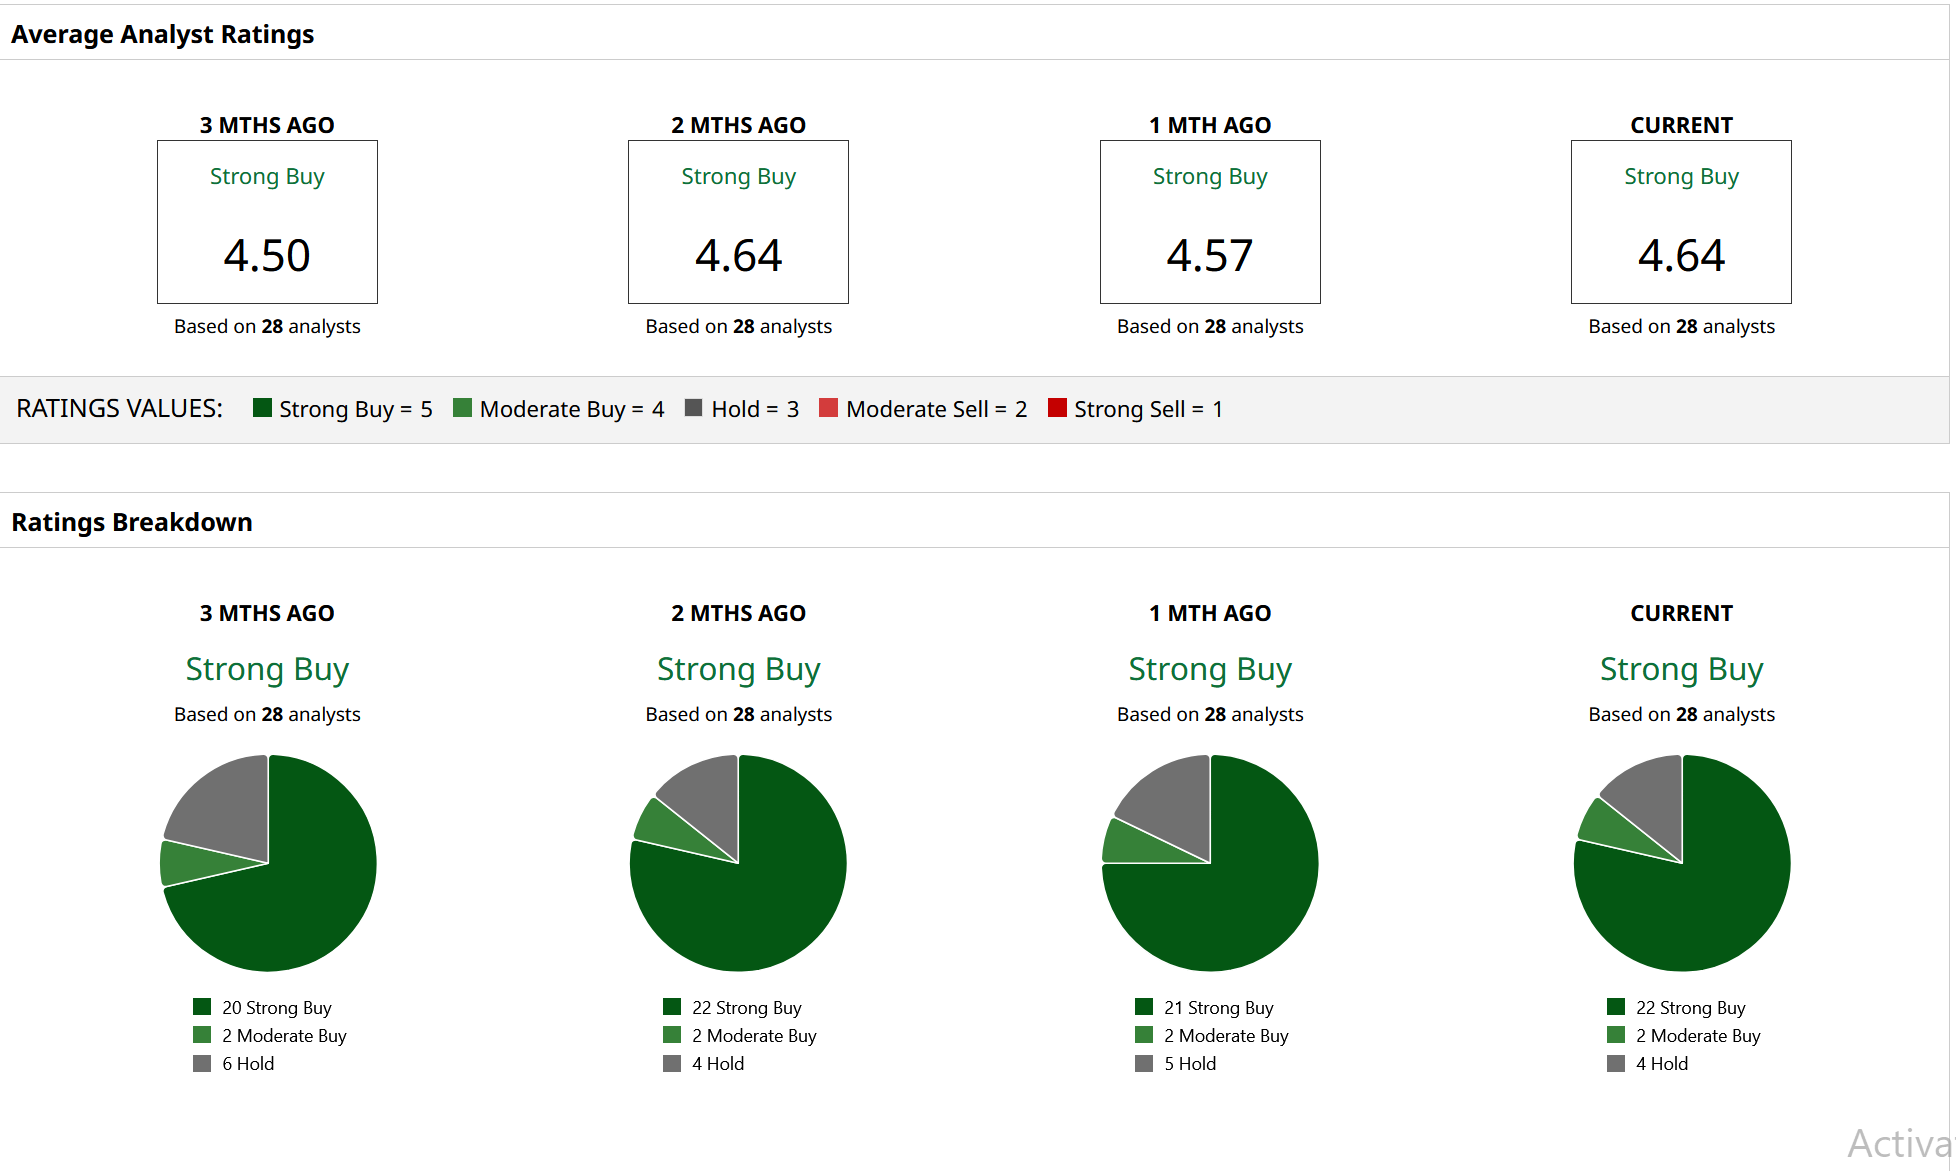Click the Moderate Buy green legend square
Image resolution: width=1956 pixels, height=1171 pixels.
click(462, 407)
